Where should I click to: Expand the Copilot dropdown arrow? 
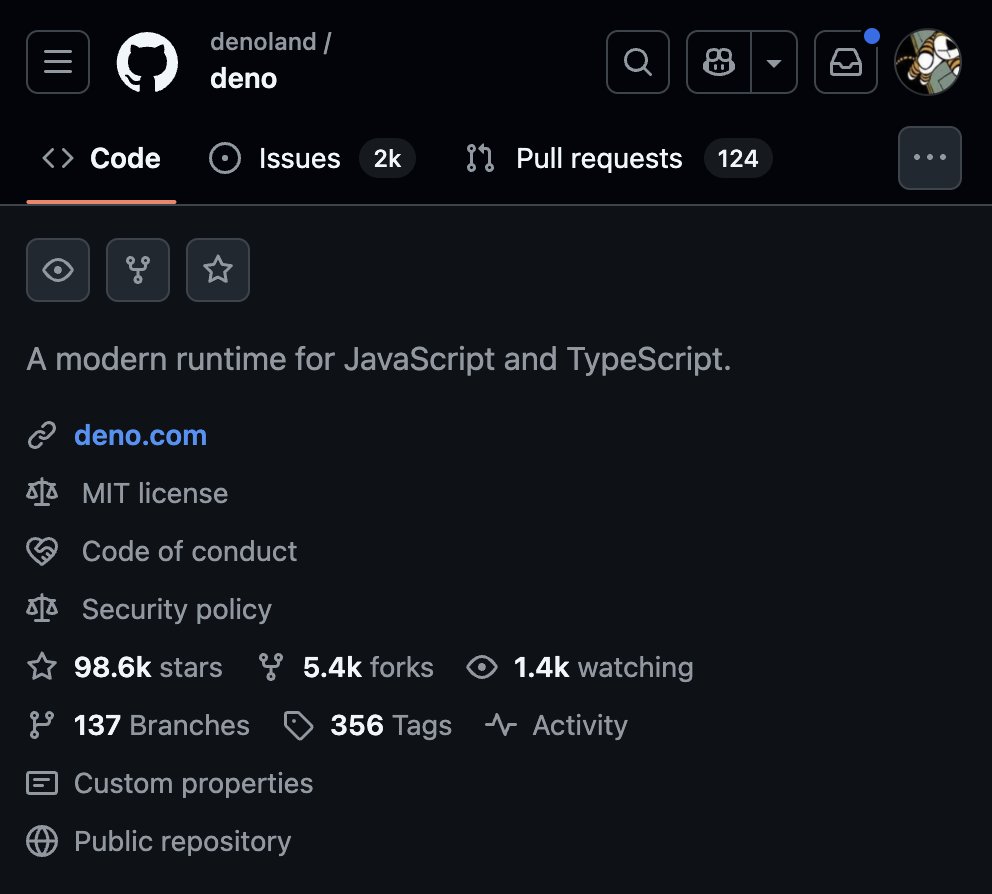pos(774,62)
